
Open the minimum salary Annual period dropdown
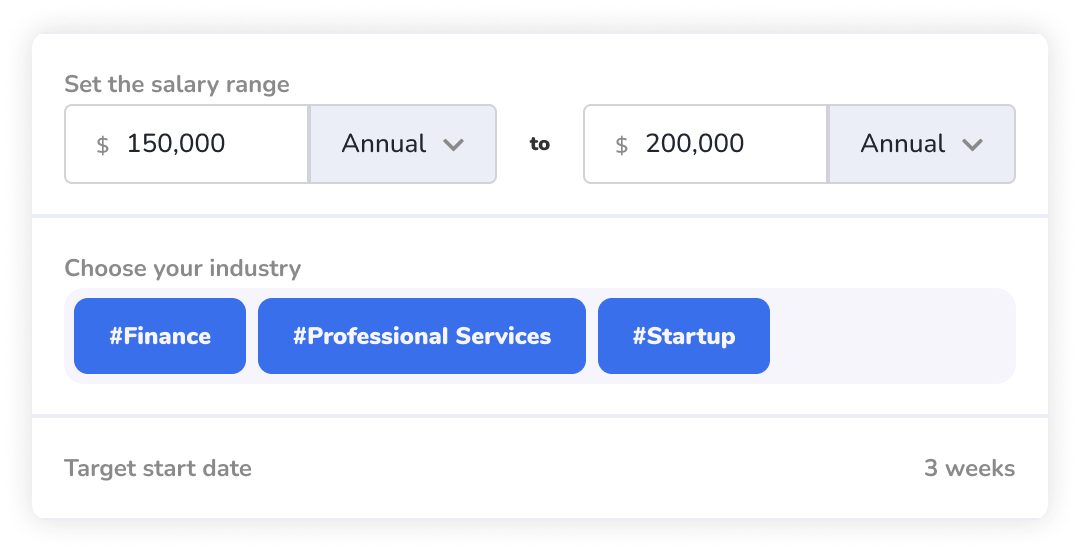click(x=403, y=145)
